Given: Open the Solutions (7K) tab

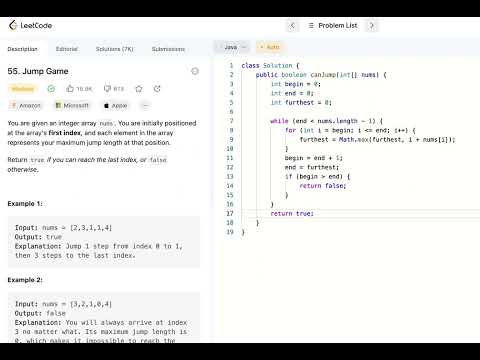Looking at the screenshot, I should tap(115, 49).
